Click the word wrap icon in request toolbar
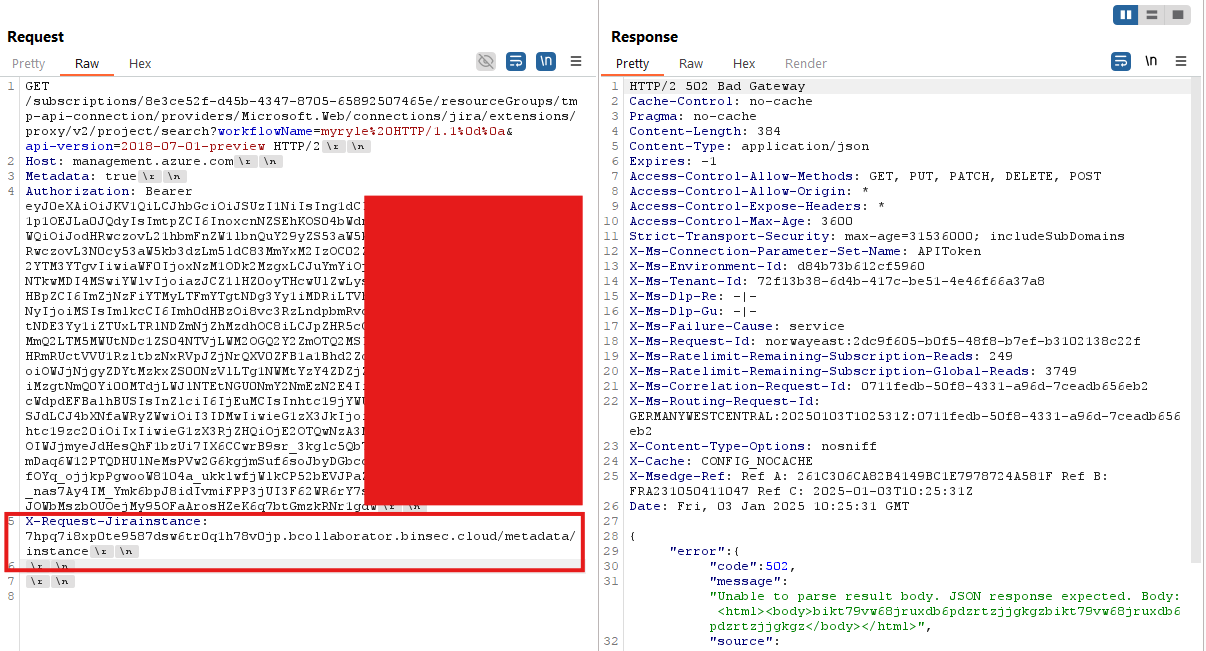 tap(516, 61)
